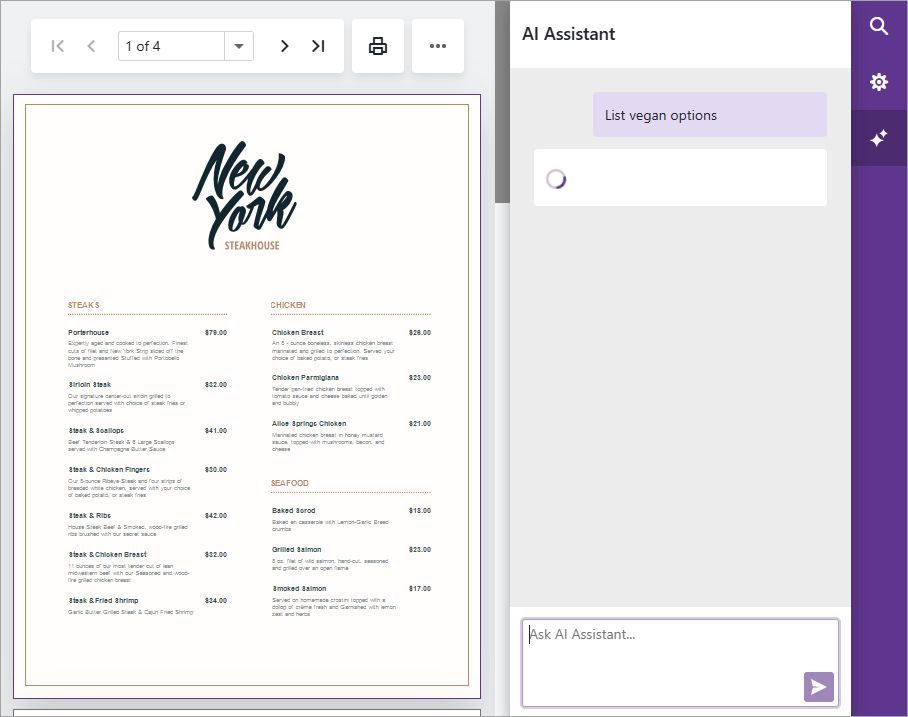Image resolution: width=908 pixels, height=717 pixels.
Task: Select the STEAKS heading on the menu page
Action: click(84, 305)
